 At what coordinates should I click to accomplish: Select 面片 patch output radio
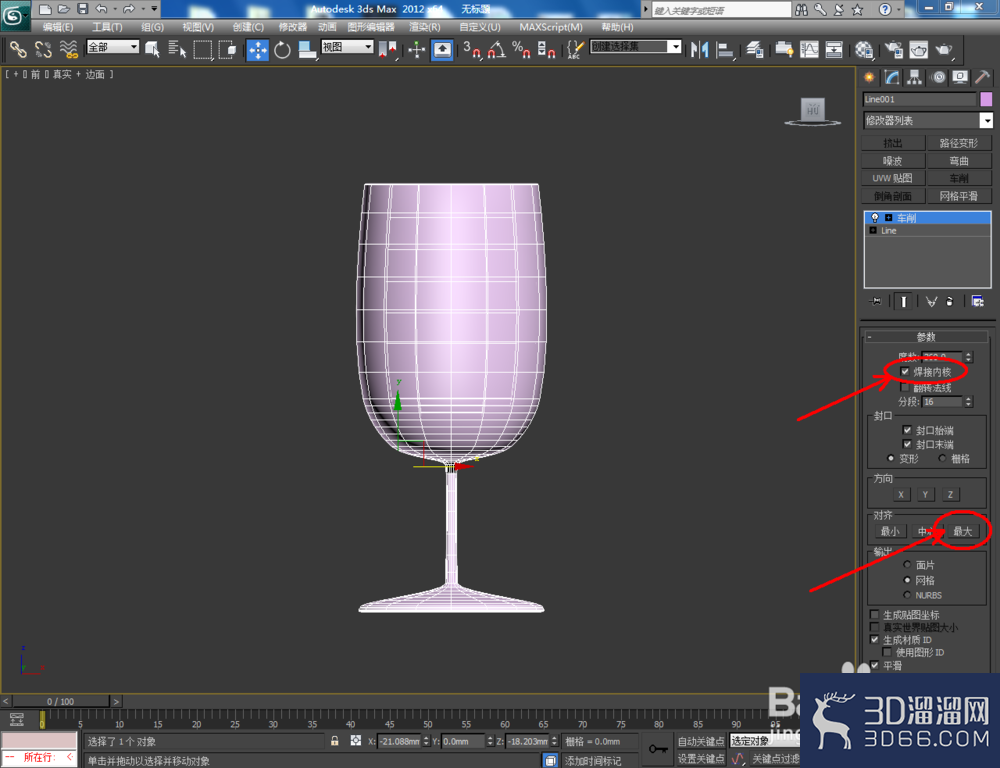[907, 565]
